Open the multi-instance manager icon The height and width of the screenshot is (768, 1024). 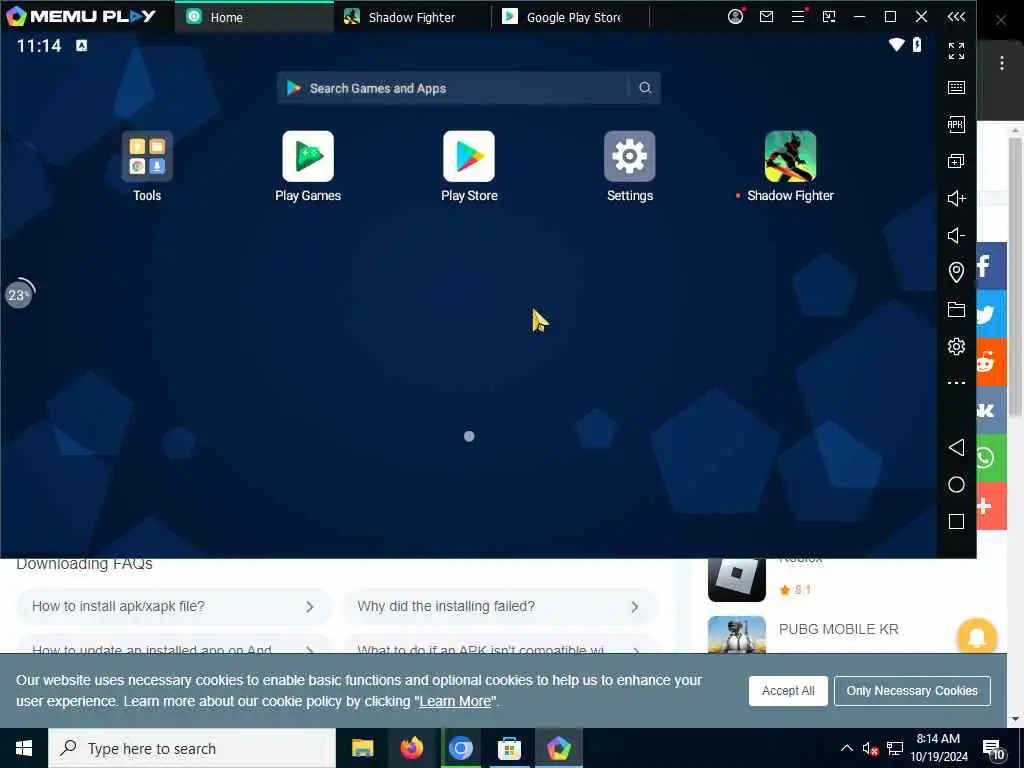coord(956,161)
